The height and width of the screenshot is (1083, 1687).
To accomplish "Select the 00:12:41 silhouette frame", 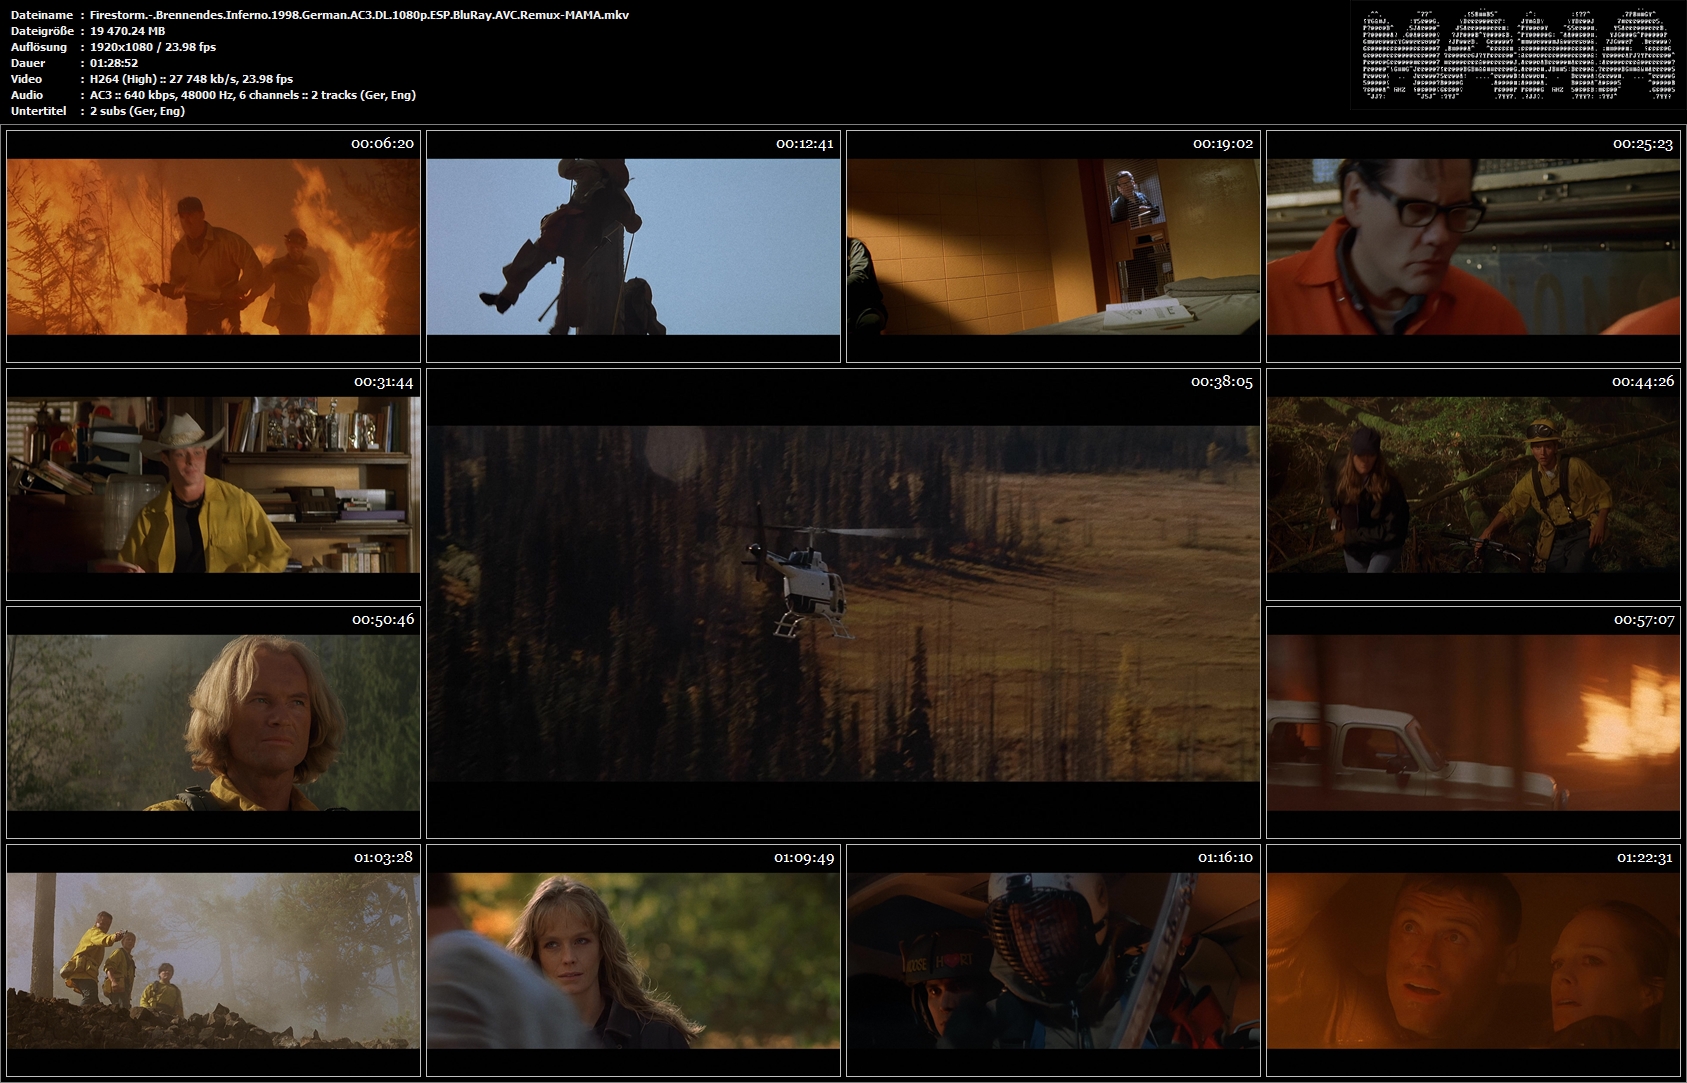I will click(x=633, y=246).
